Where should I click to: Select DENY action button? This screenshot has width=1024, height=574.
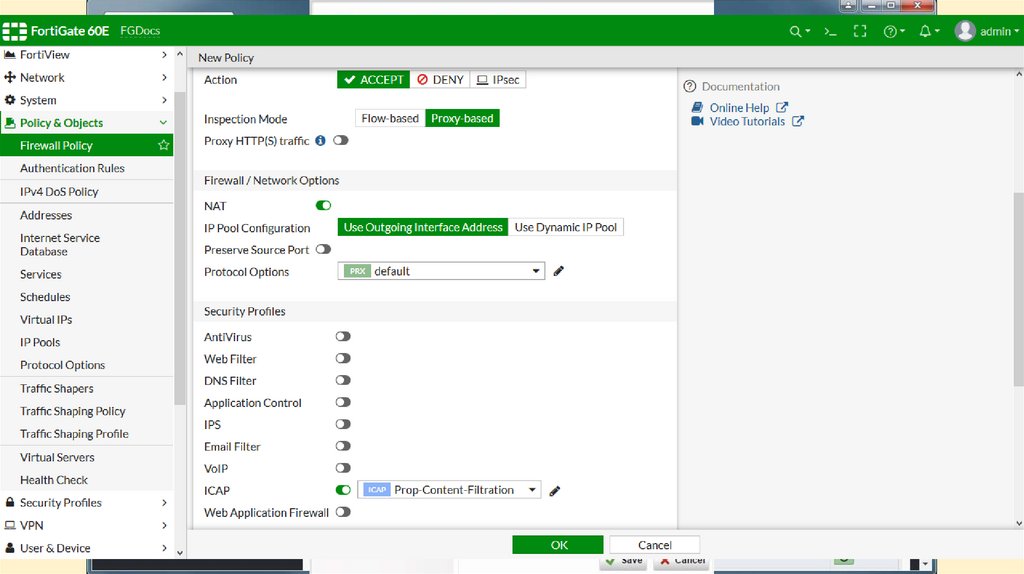point(440,80)
